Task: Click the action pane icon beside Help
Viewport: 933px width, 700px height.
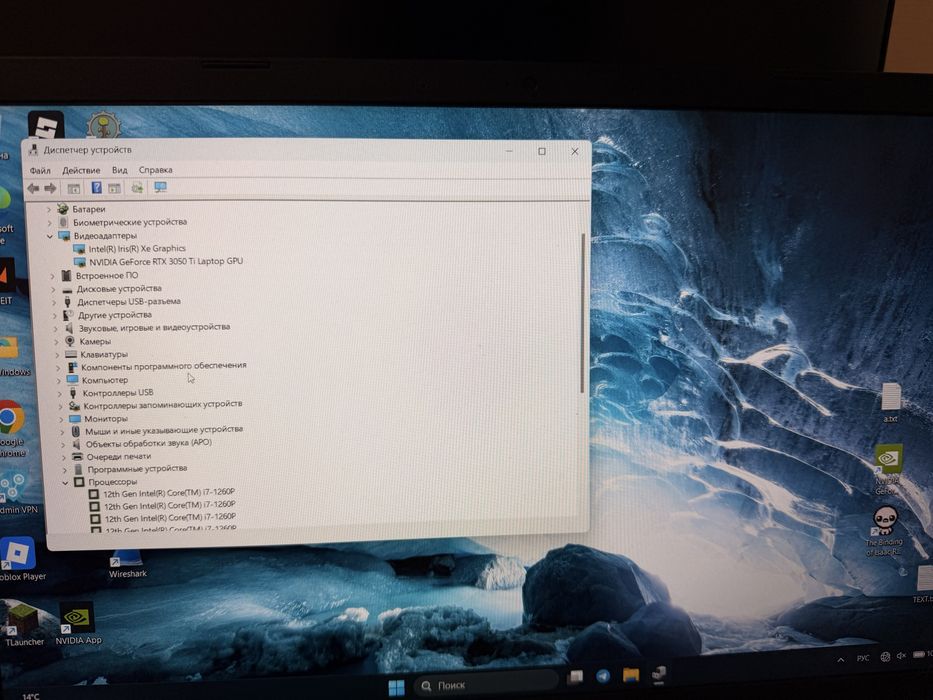Action: point(114,189)
